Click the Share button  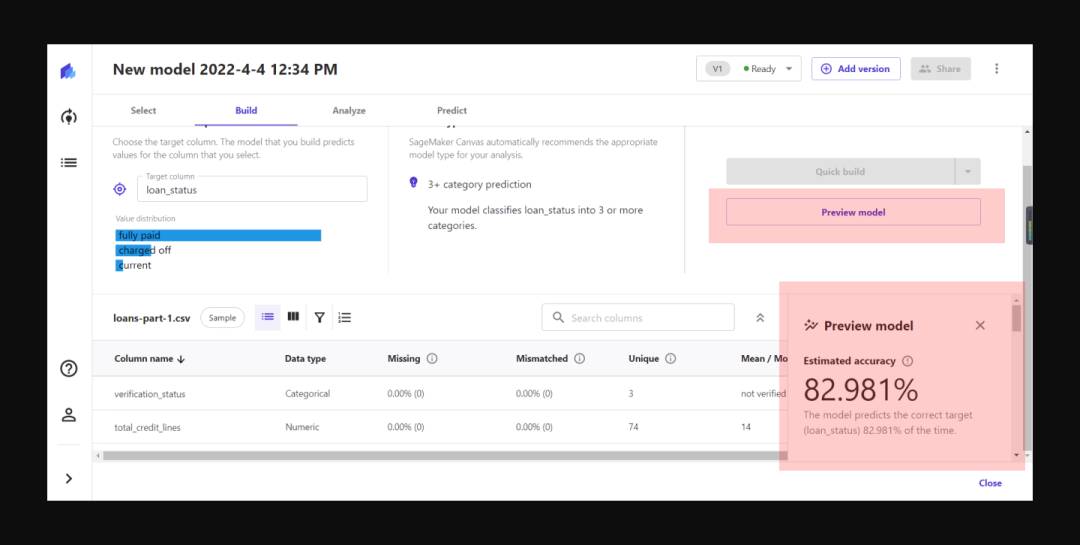[x=941, y=69]
